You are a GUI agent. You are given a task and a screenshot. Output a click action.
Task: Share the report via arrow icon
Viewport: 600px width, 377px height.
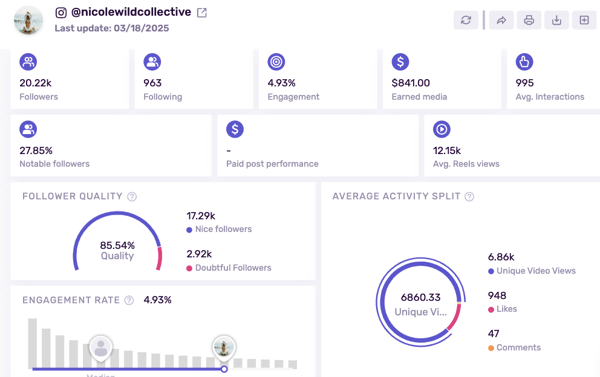(x=501, y=20)
